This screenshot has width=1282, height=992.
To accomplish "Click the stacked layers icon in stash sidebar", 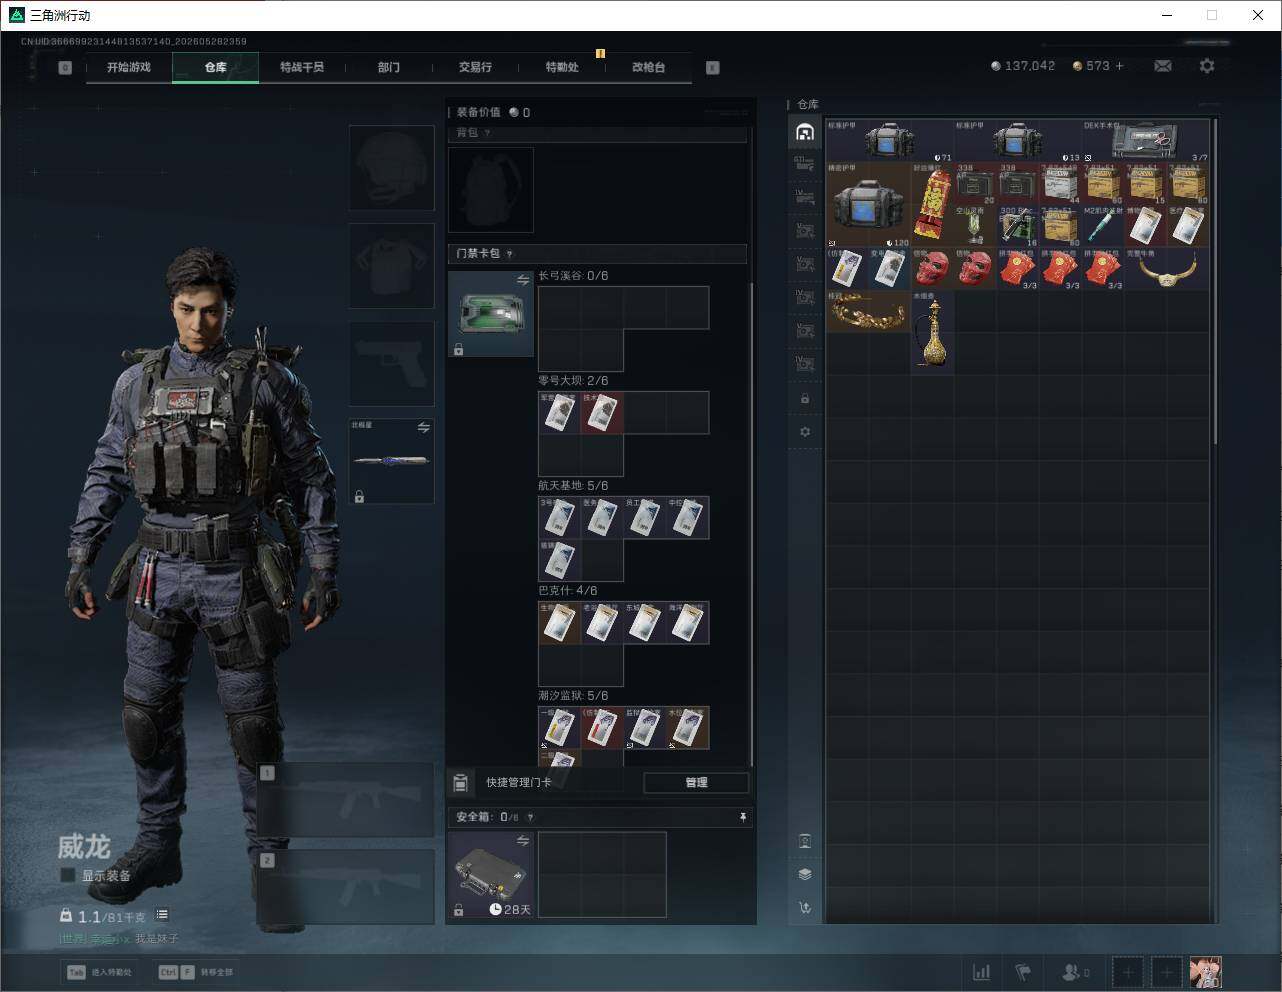I will pos(805,874).
